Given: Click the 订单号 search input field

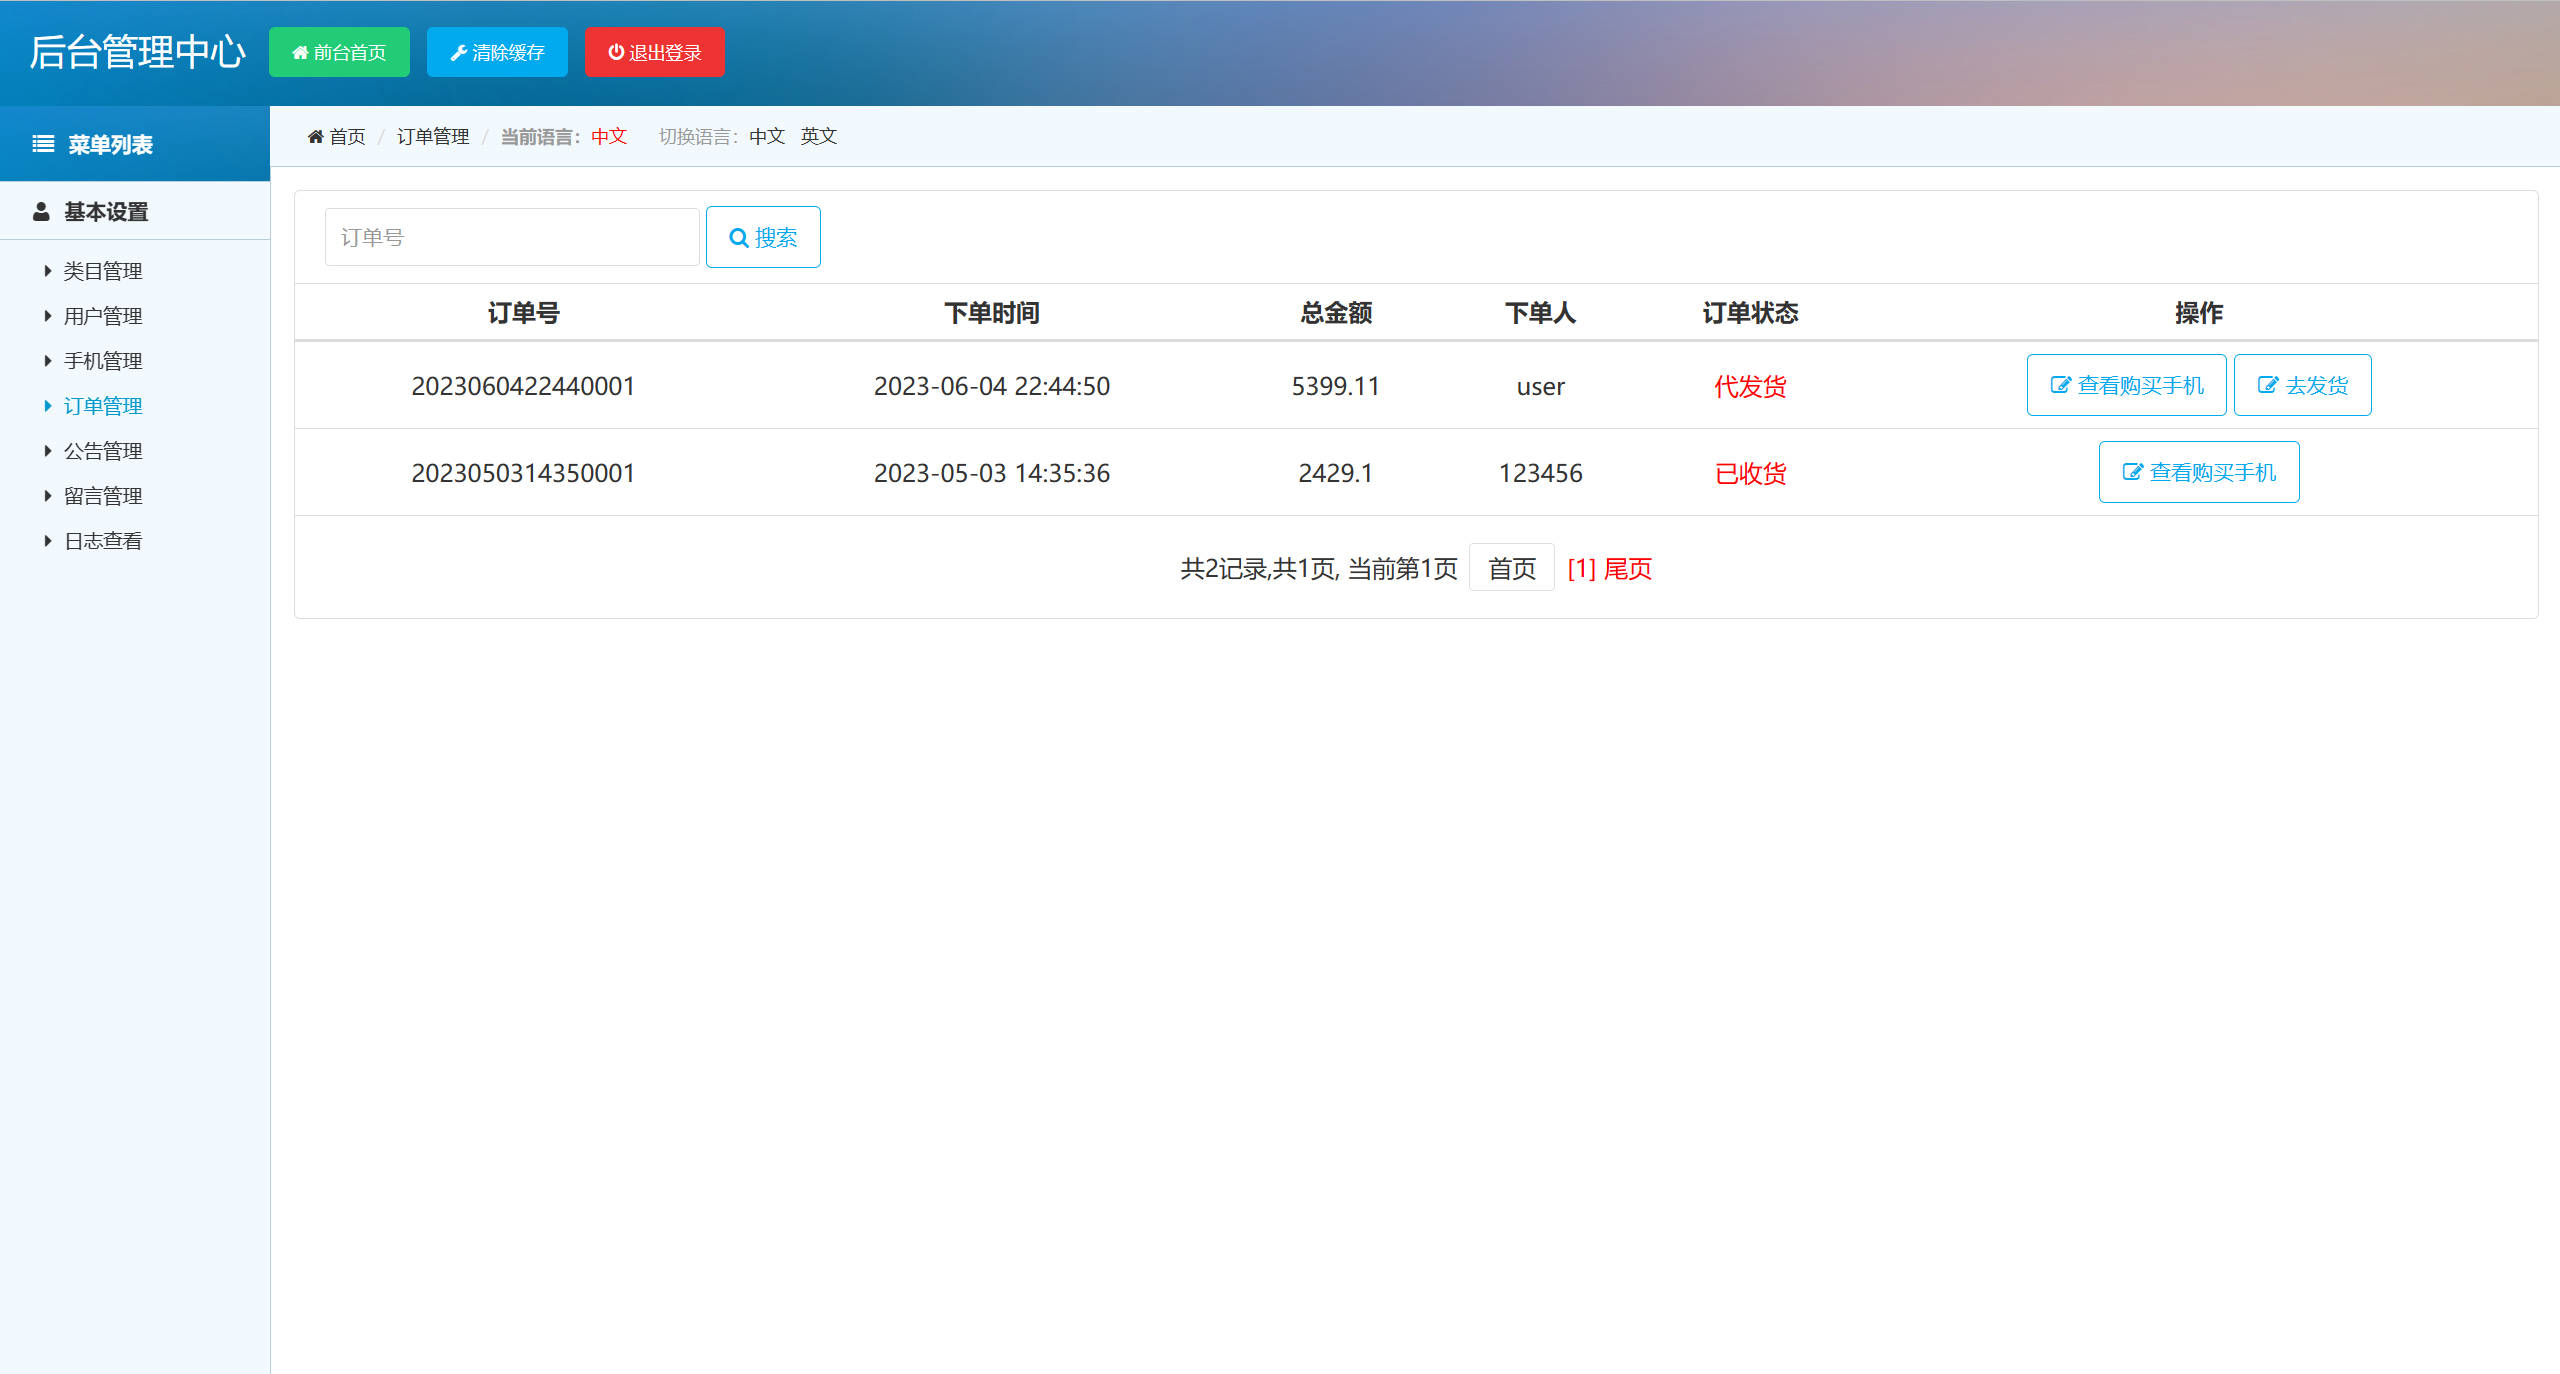Looking at the screenshot, I should (511, 237).
